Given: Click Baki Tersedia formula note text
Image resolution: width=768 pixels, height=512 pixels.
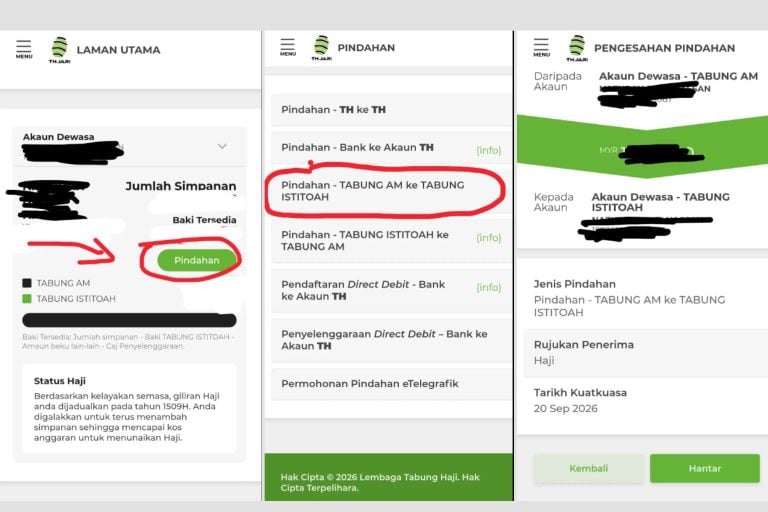Looking at the screenshot, I should click(127, 341).
